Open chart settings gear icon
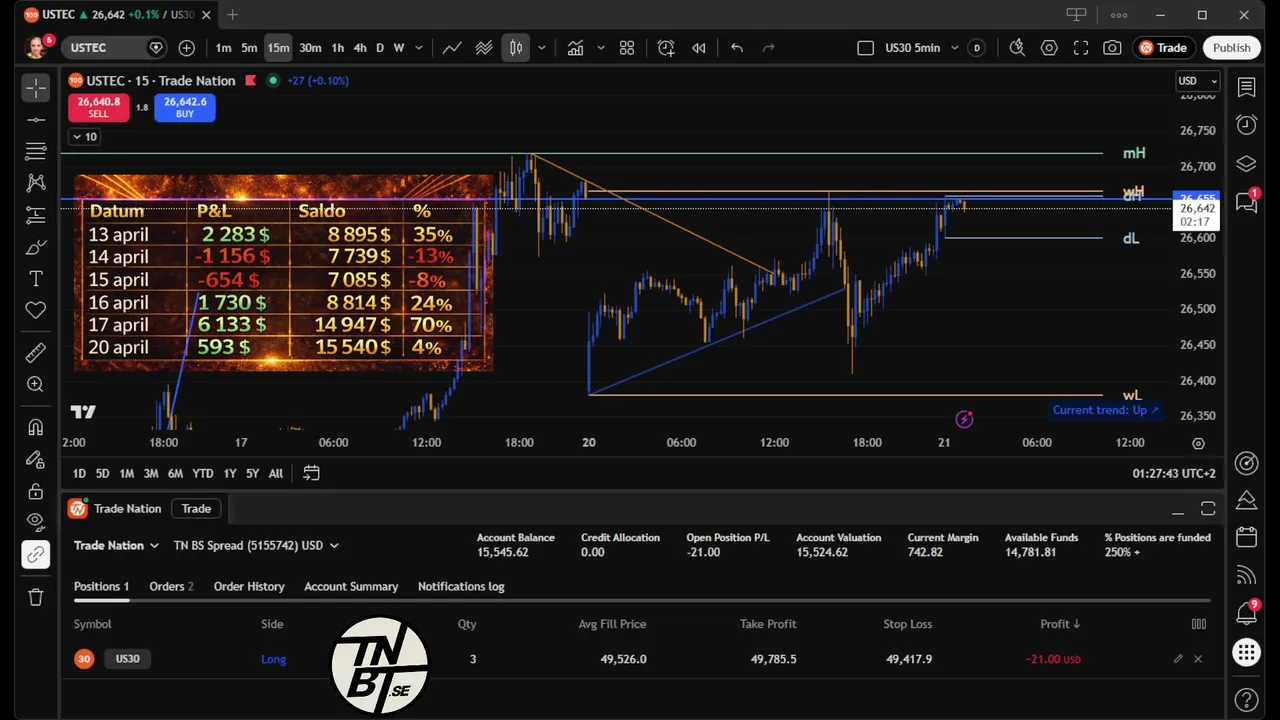Image resolution: width=1280 pixels, height=720 pixels. pyautogui.click(x=1049, y=48)
